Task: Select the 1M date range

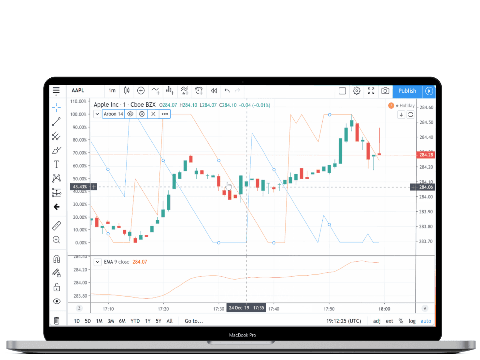Action: tap(99, 321)
